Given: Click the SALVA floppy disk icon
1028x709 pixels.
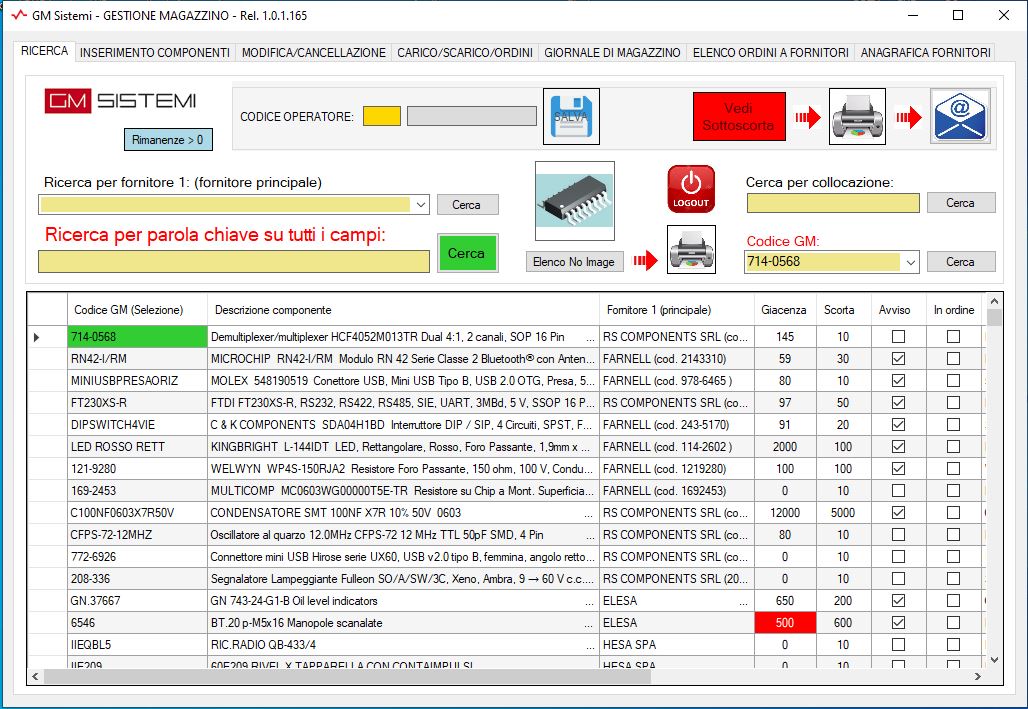Looking at the screenshot, I should coord(571,117).
